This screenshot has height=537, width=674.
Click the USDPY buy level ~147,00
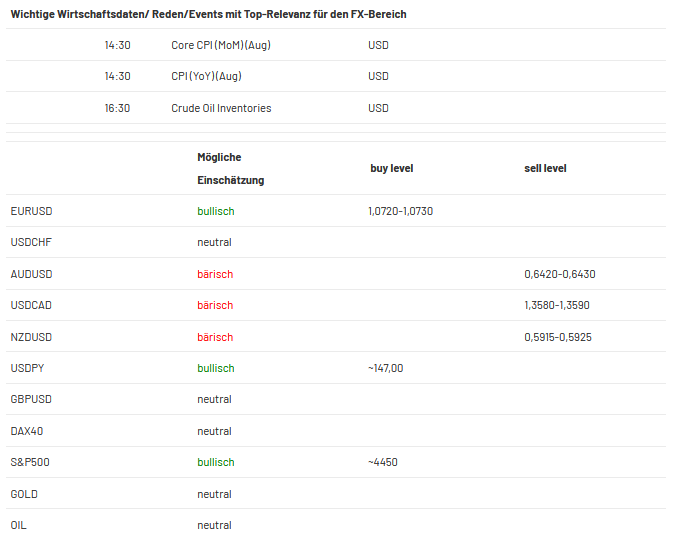(386, 368)
